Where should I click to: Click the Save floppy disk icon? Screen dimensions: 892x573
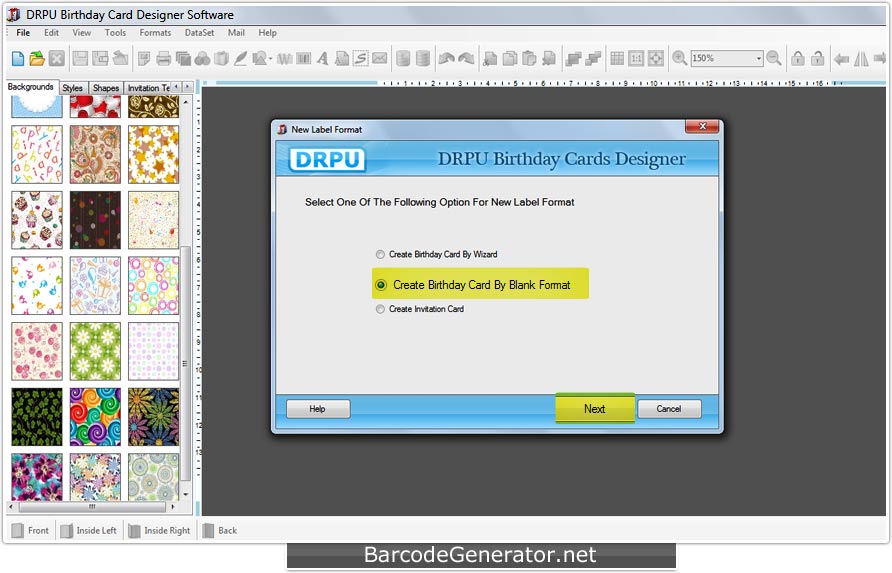point(80,58)
